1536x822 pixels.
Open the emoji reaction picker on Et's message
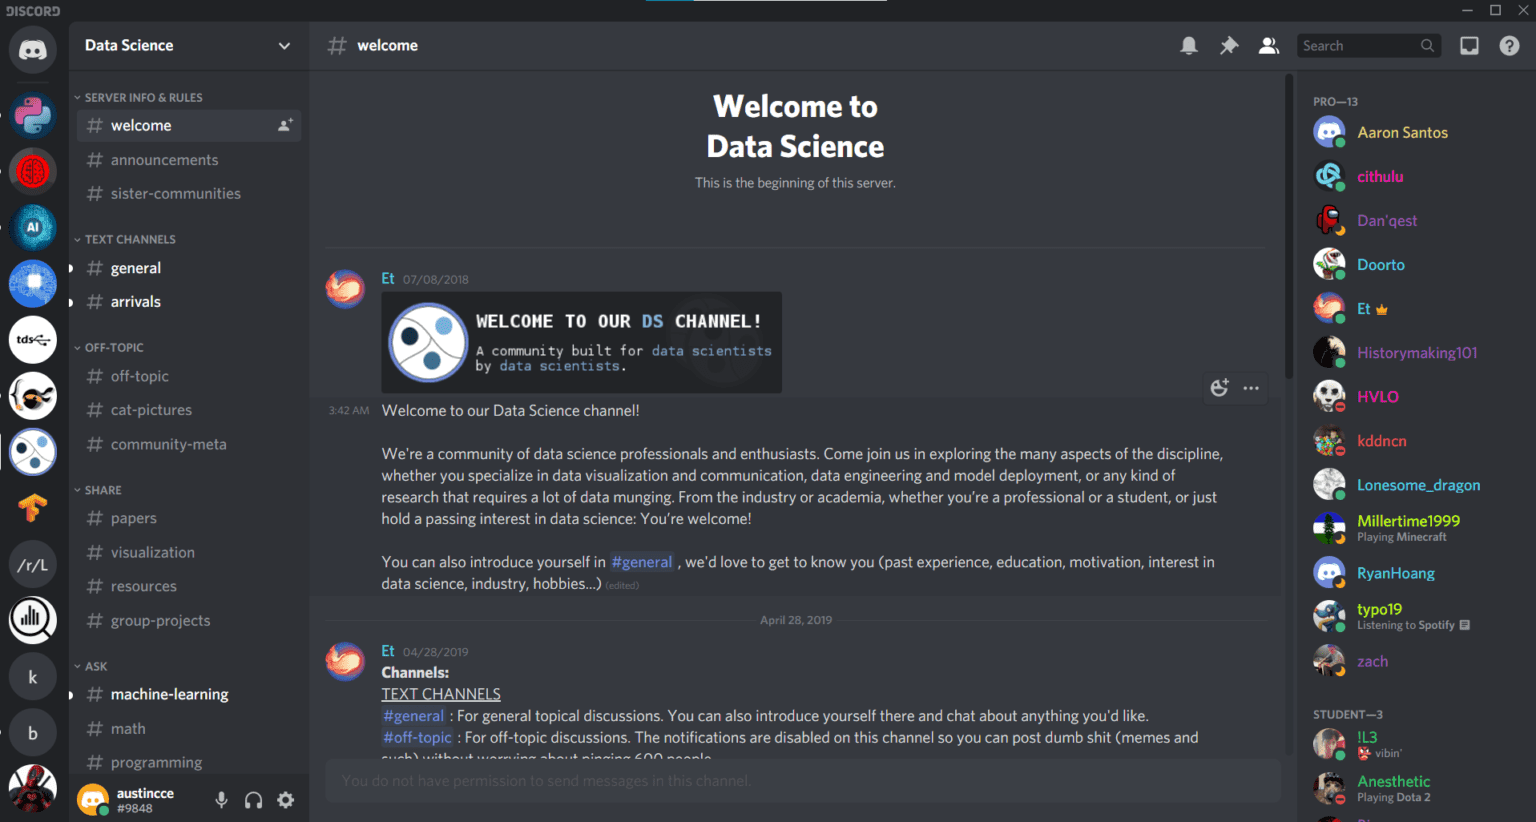click(x=1219, y=387)
